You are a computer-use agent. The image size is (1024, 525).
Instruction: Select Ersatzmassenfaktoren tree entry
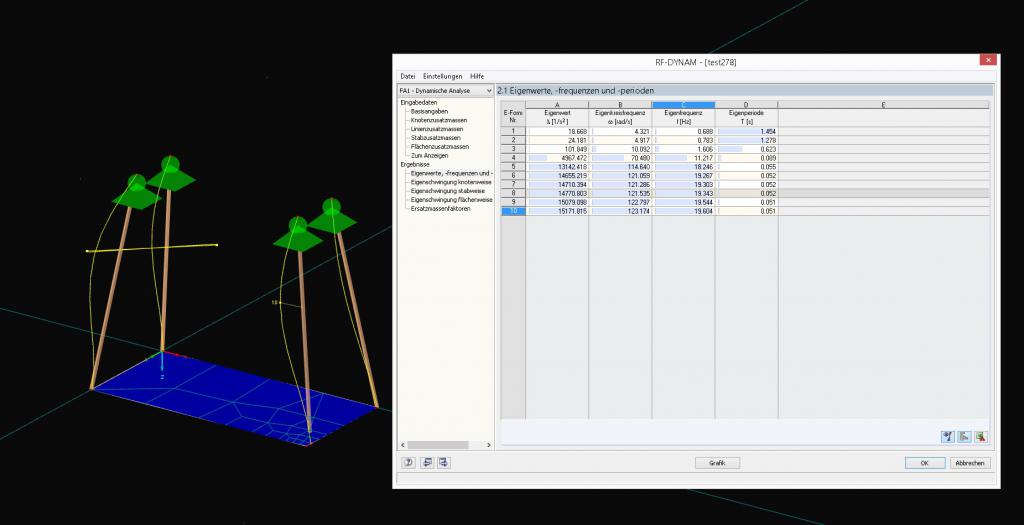click(440, 208)
